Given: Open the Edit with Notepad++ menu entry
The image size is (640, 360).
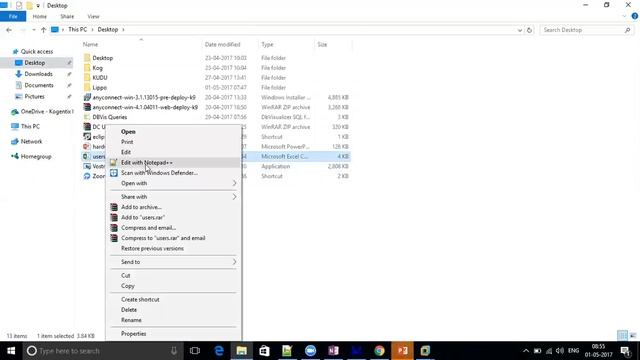Looking at the screenshot, I should pos(173,162).
